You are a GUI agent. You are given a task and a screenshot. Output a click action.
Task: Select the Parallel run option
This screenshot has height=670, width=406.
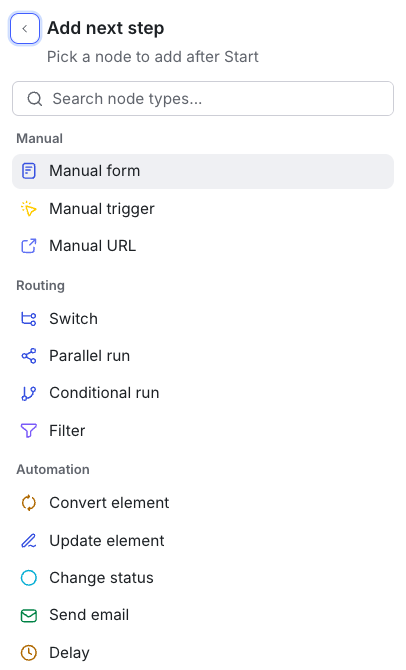pos(203,356)
